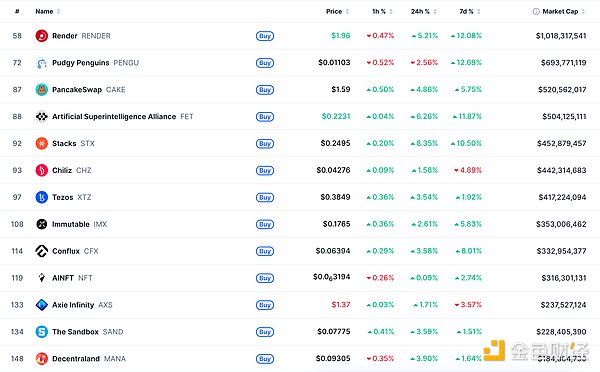Sort the table by Price column
600x372 pixels.
(x=337, y=11)
